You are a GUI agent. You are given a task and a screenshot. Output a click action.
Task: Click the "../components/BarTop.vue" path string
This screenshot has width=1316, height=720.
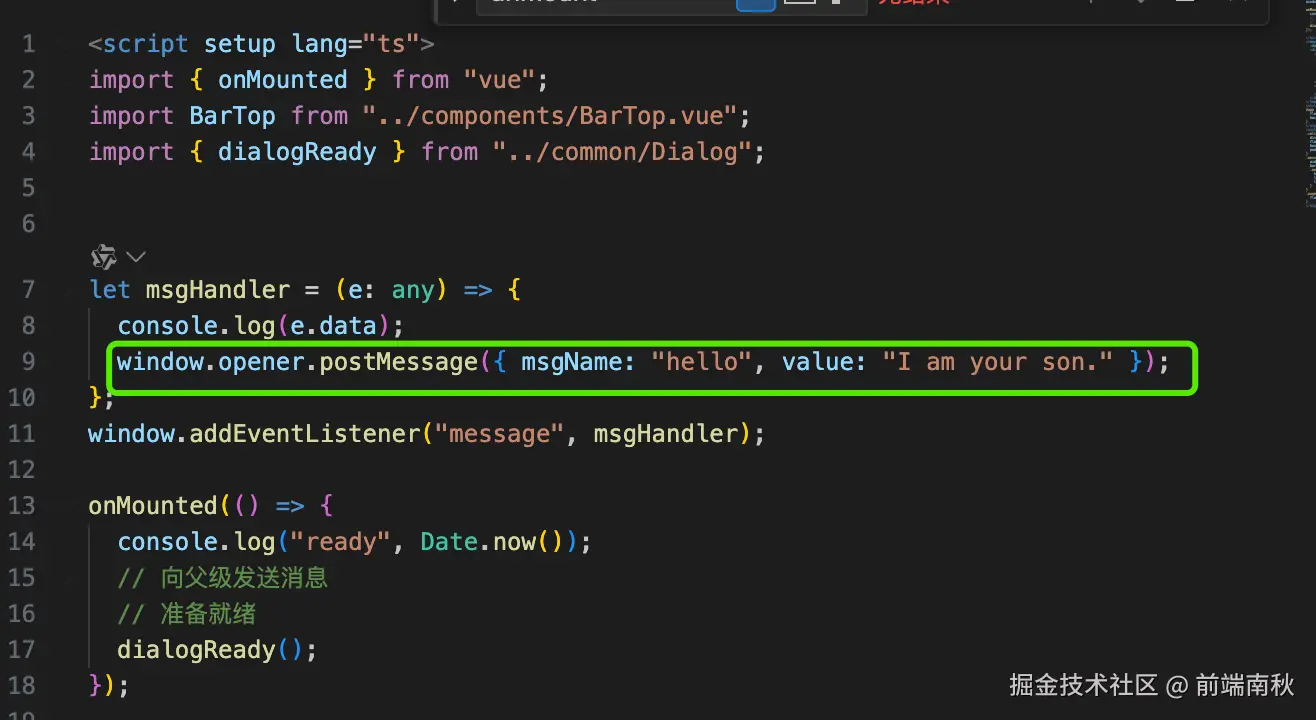coord(550,116)
